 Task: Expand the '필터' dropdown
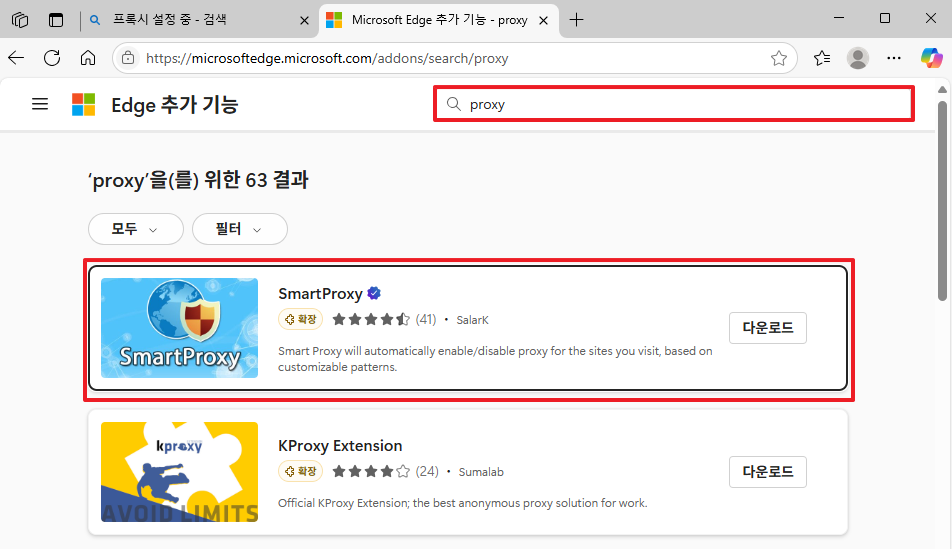coord(240,229)
